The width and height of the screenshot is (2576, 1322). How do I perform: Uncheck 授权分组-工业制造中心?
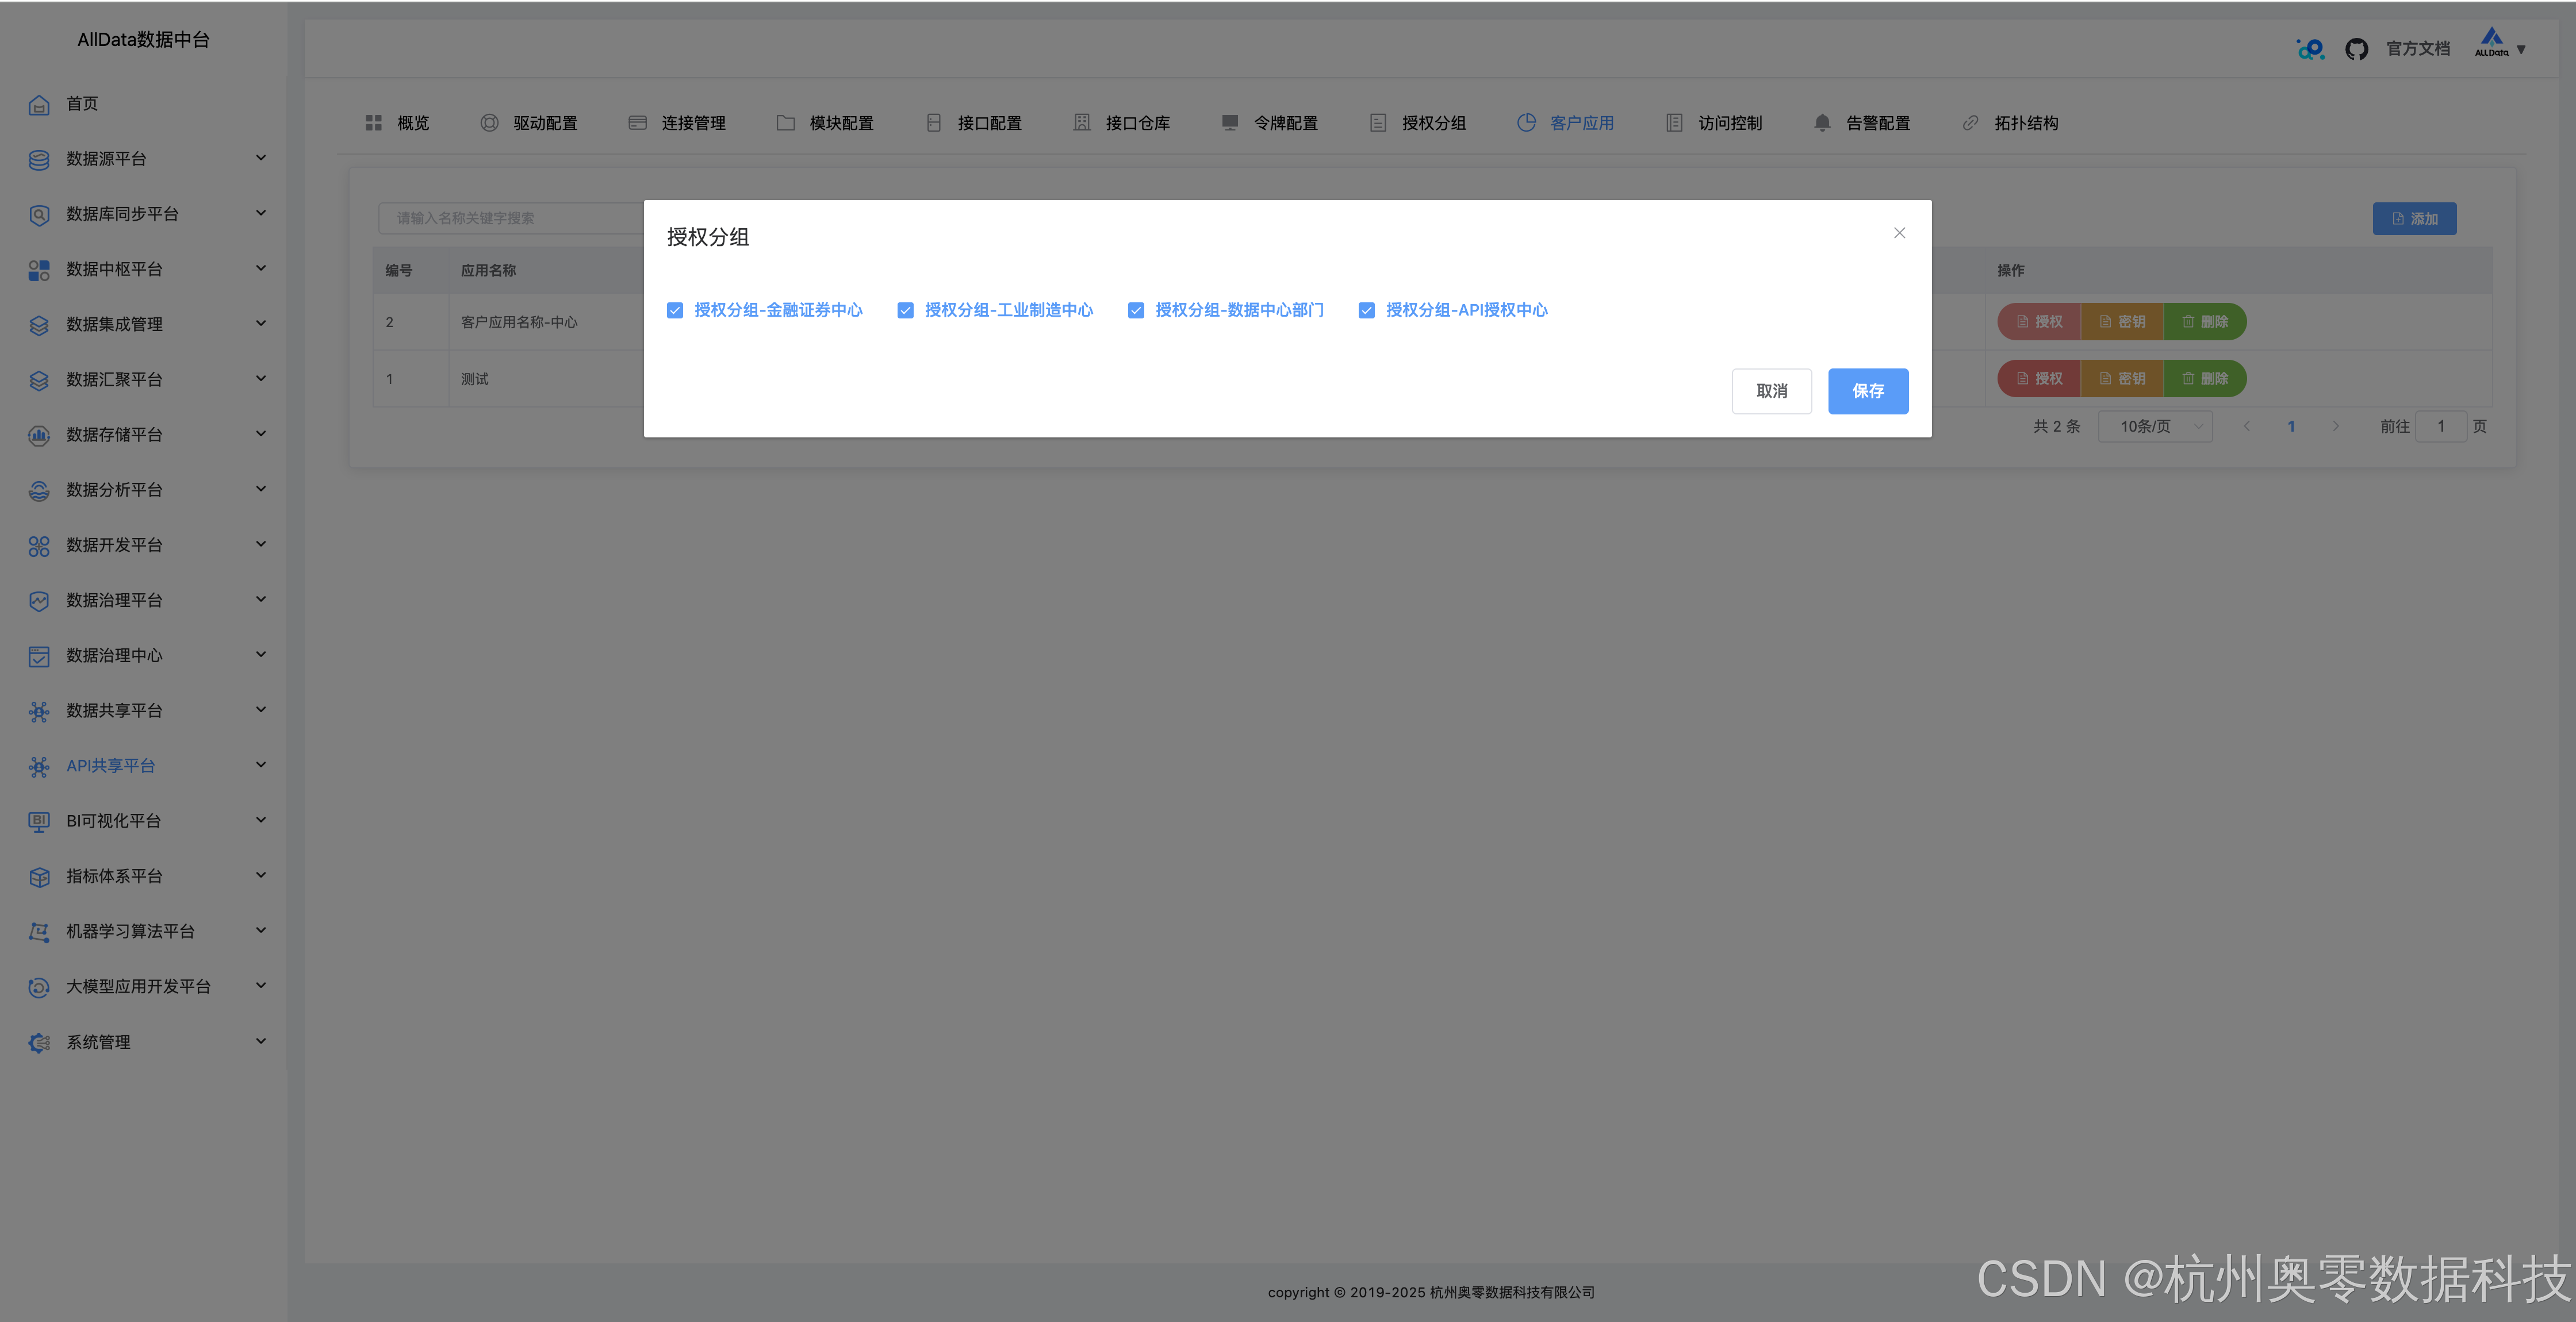coord(905,310)
